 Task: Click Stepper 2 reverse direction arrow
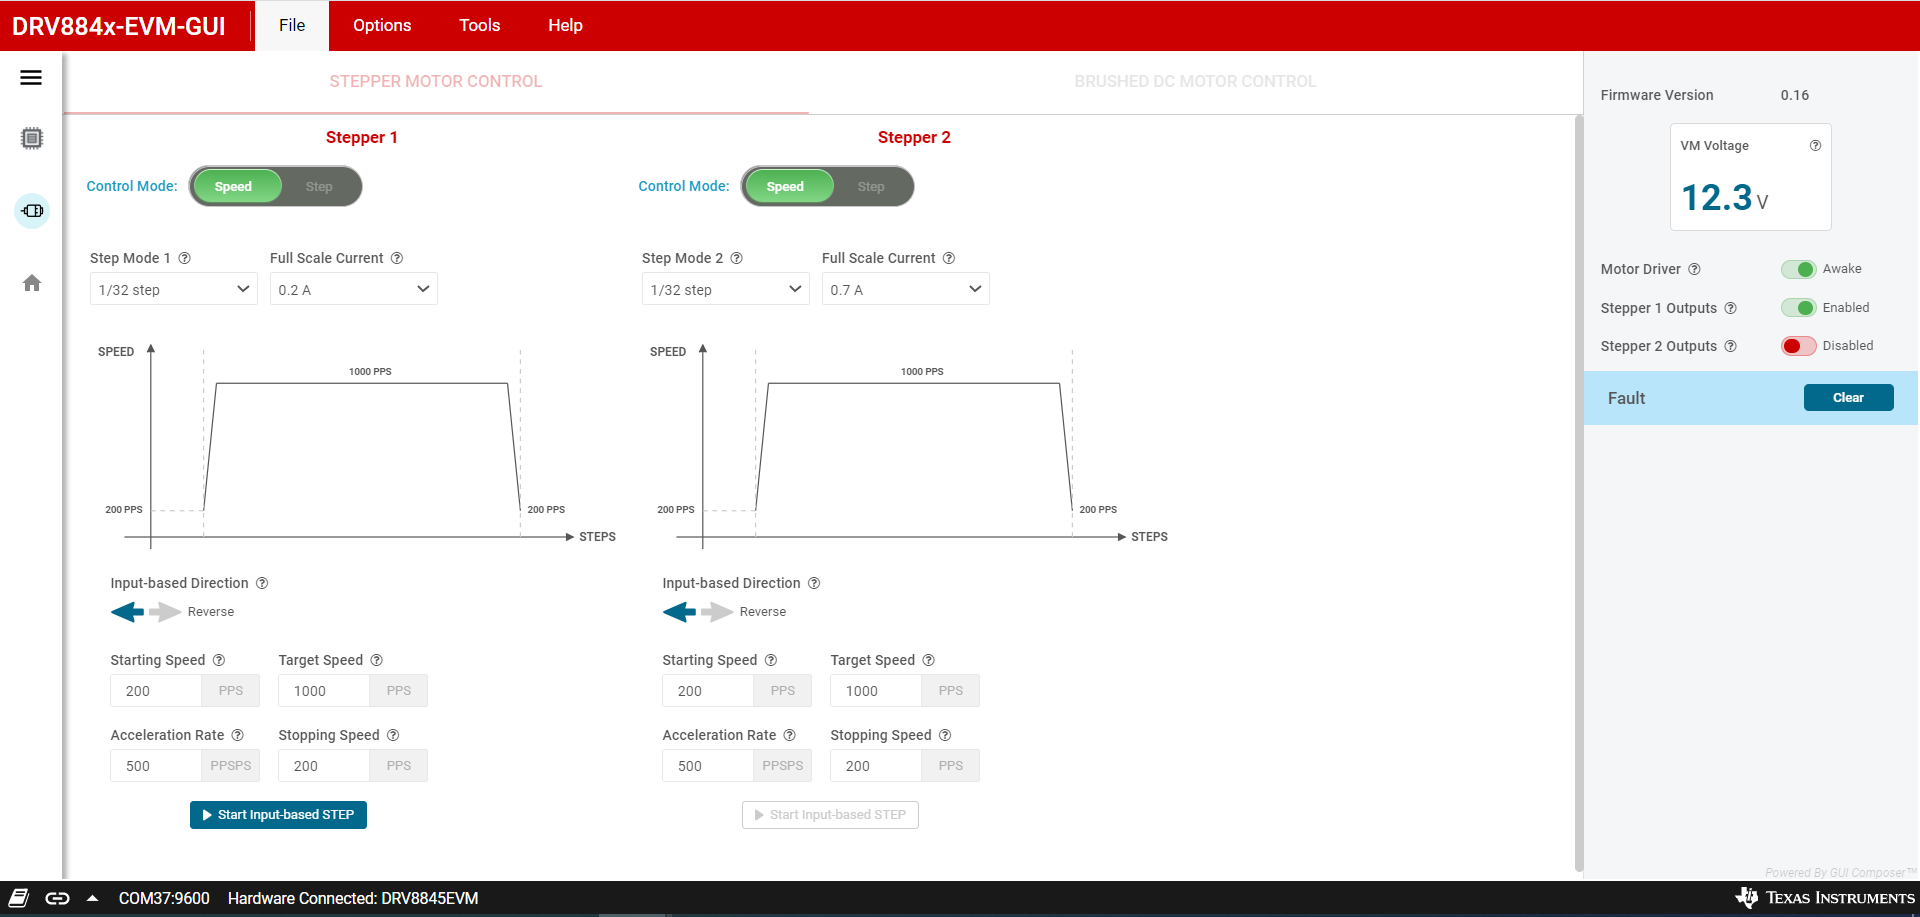[680, 612]
